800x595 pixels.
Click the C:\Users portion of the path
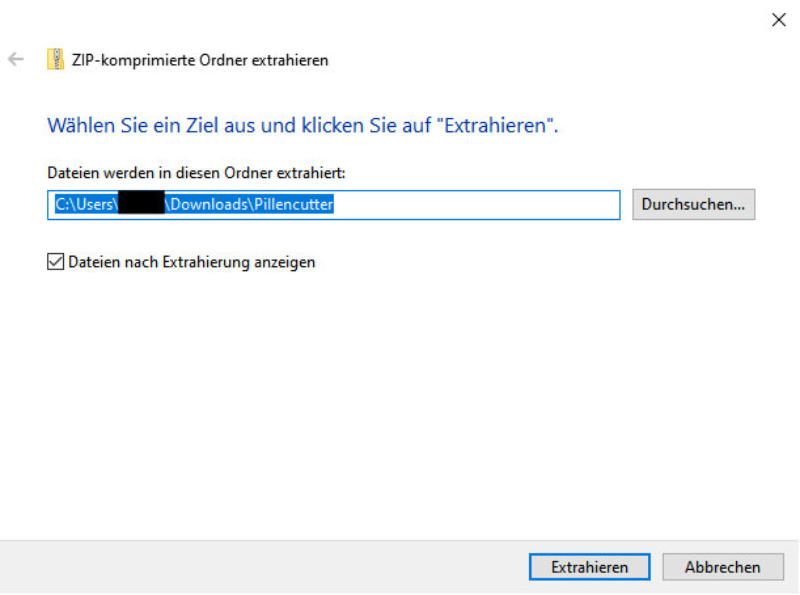coord(84,205)
